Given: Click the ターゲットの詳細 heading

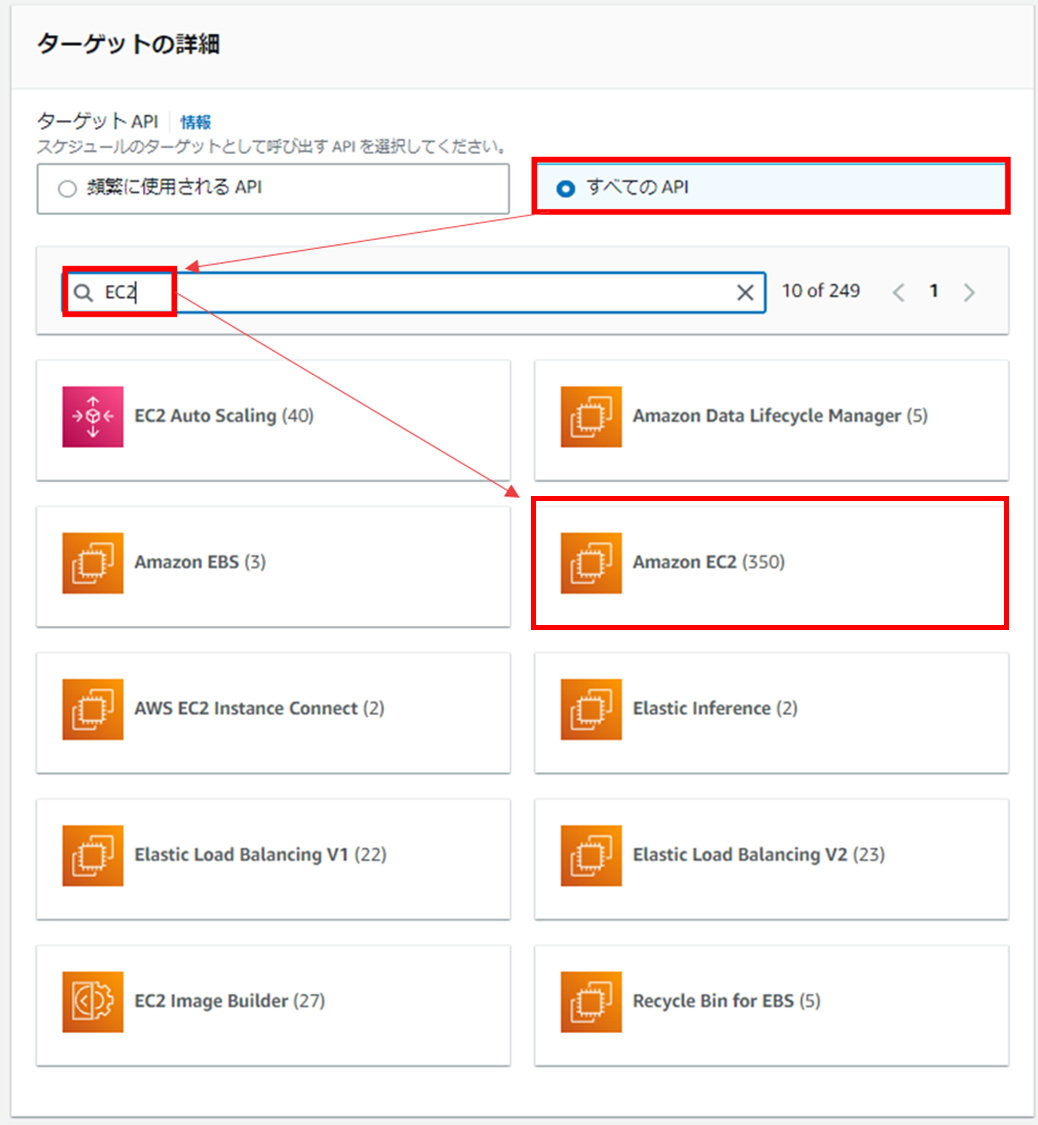Looking at the screenshot, I should point(128,44).
